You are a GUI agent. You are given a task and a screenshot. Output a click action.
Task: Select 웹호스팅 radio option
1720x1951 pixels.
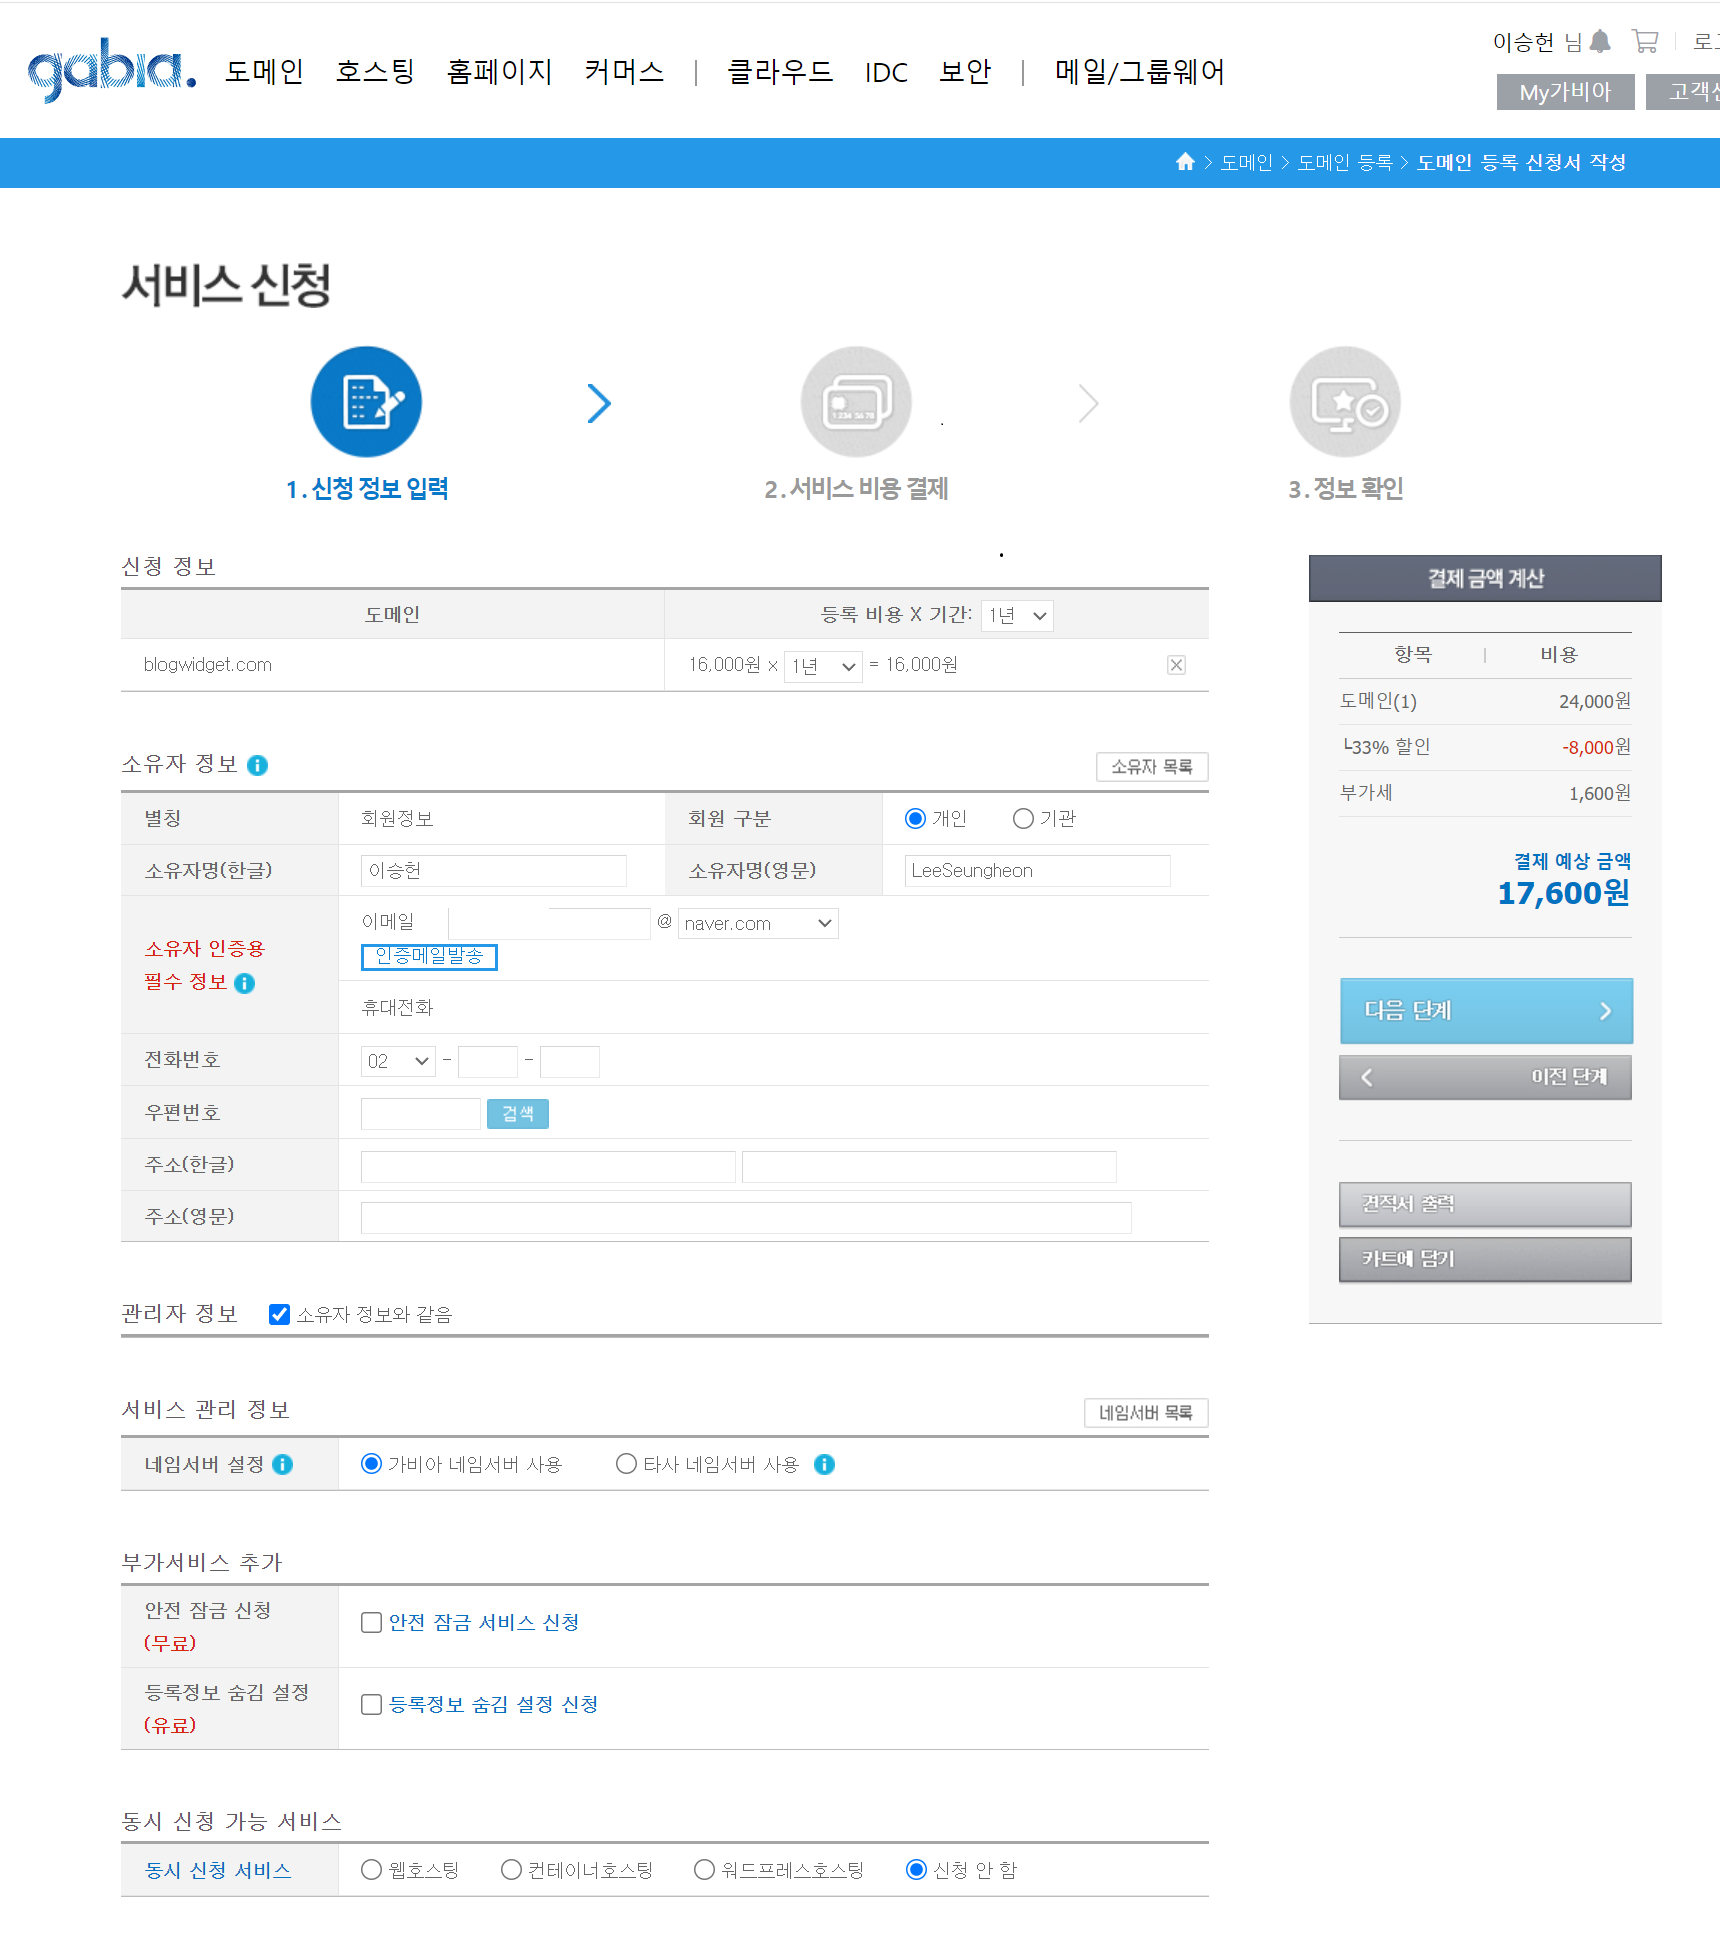[371, 1869]
